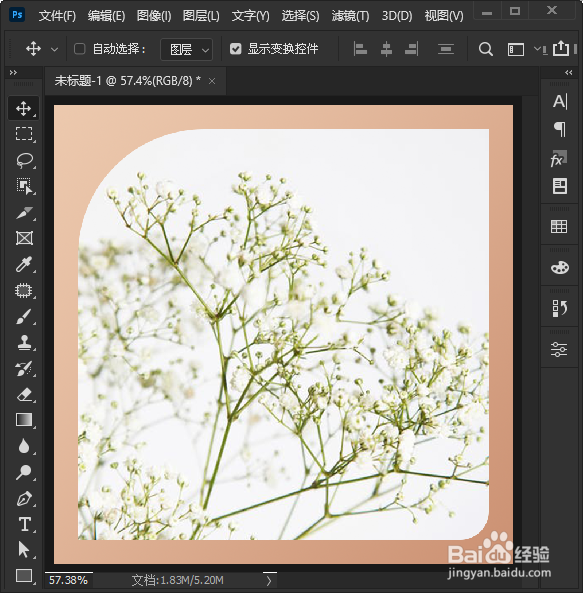The image size is (583, 593).
Task: Open the Swatches grid panel
Action: pyautogui.click(x=559, y=227)
